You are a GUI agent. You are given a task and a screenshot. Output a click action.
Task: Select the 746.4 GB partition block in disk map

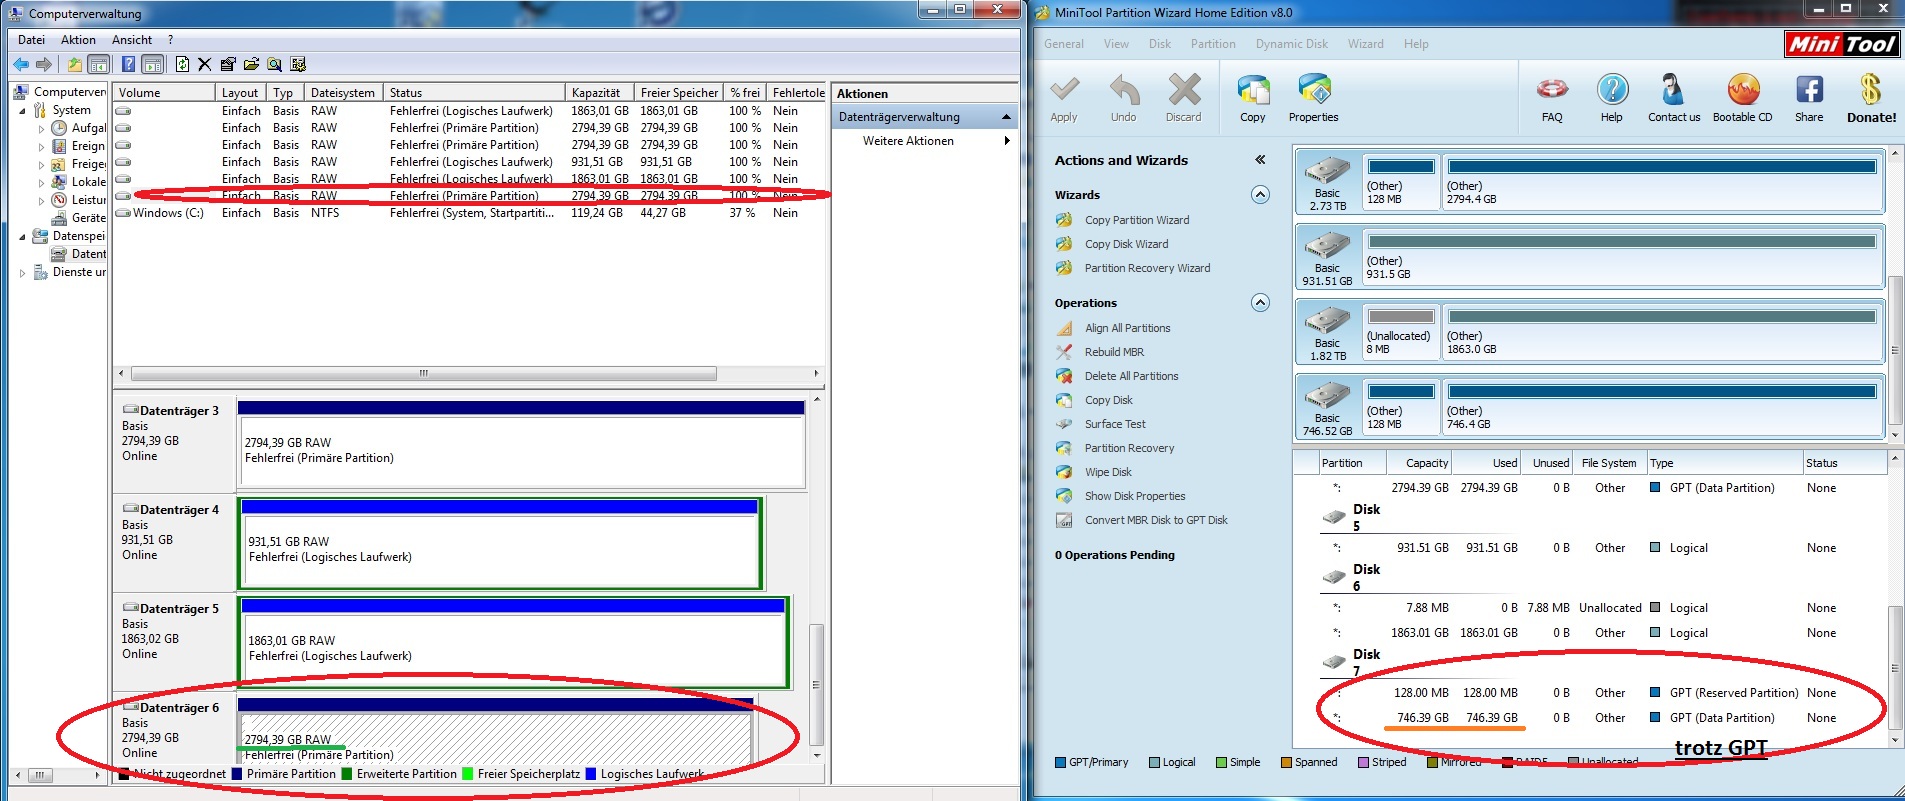click(x=1662, y=406)
